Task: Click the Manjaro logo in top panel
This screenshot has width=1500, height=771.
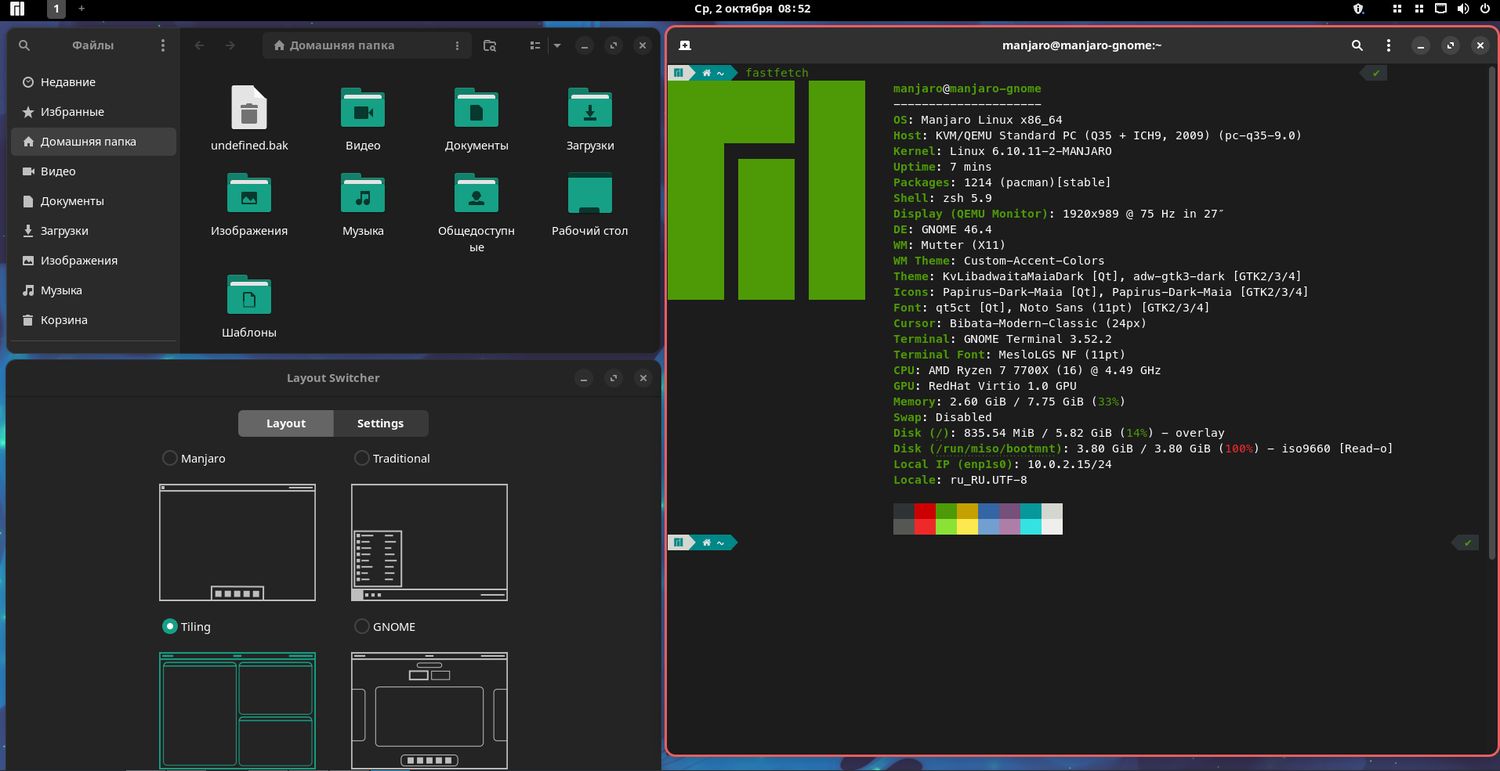Action: click(17, 9)
